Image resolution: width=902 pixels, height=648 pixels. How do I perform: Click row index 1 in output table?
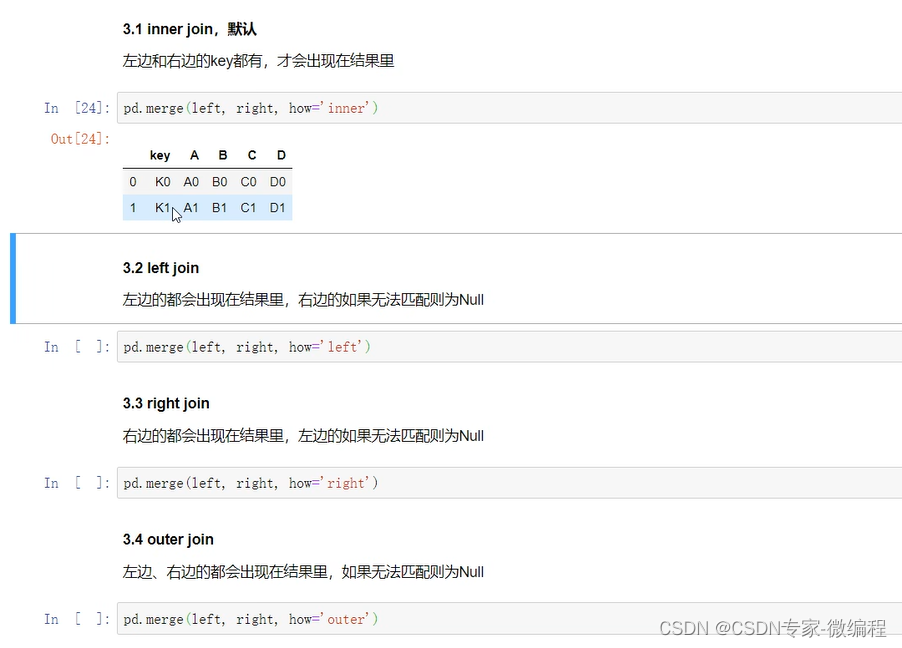pyautogui.click(x=133, y=208)
